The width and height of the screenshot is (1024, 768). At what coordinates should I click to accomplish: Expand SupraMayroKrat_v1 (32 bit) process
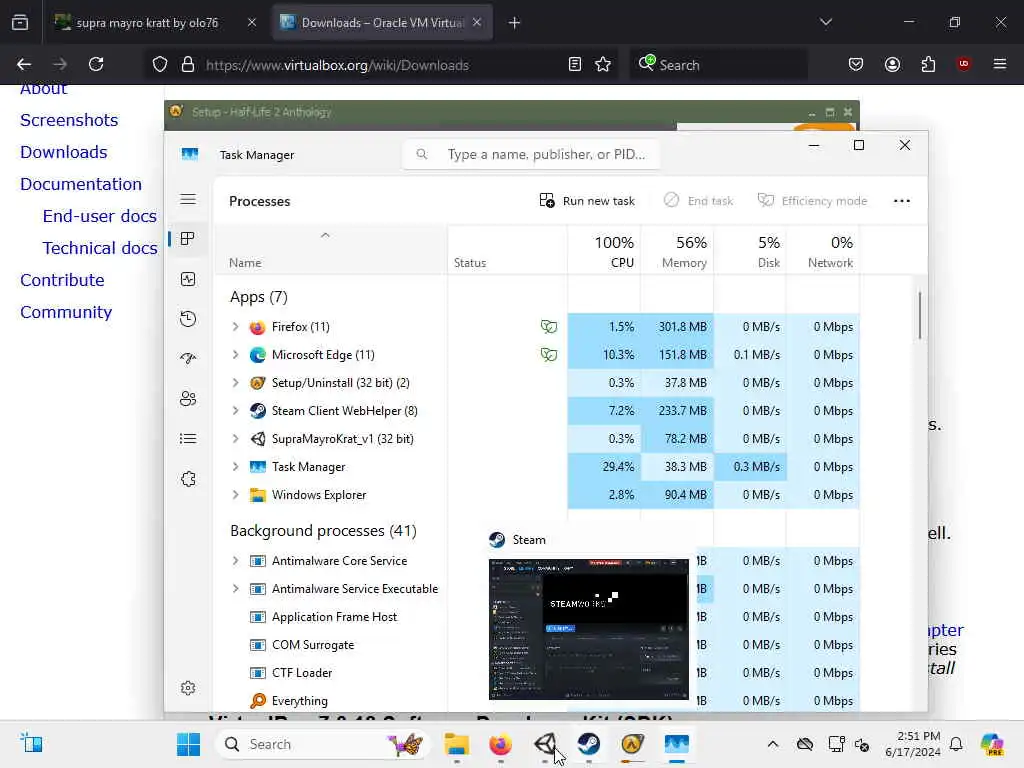[x=235, y=439]
